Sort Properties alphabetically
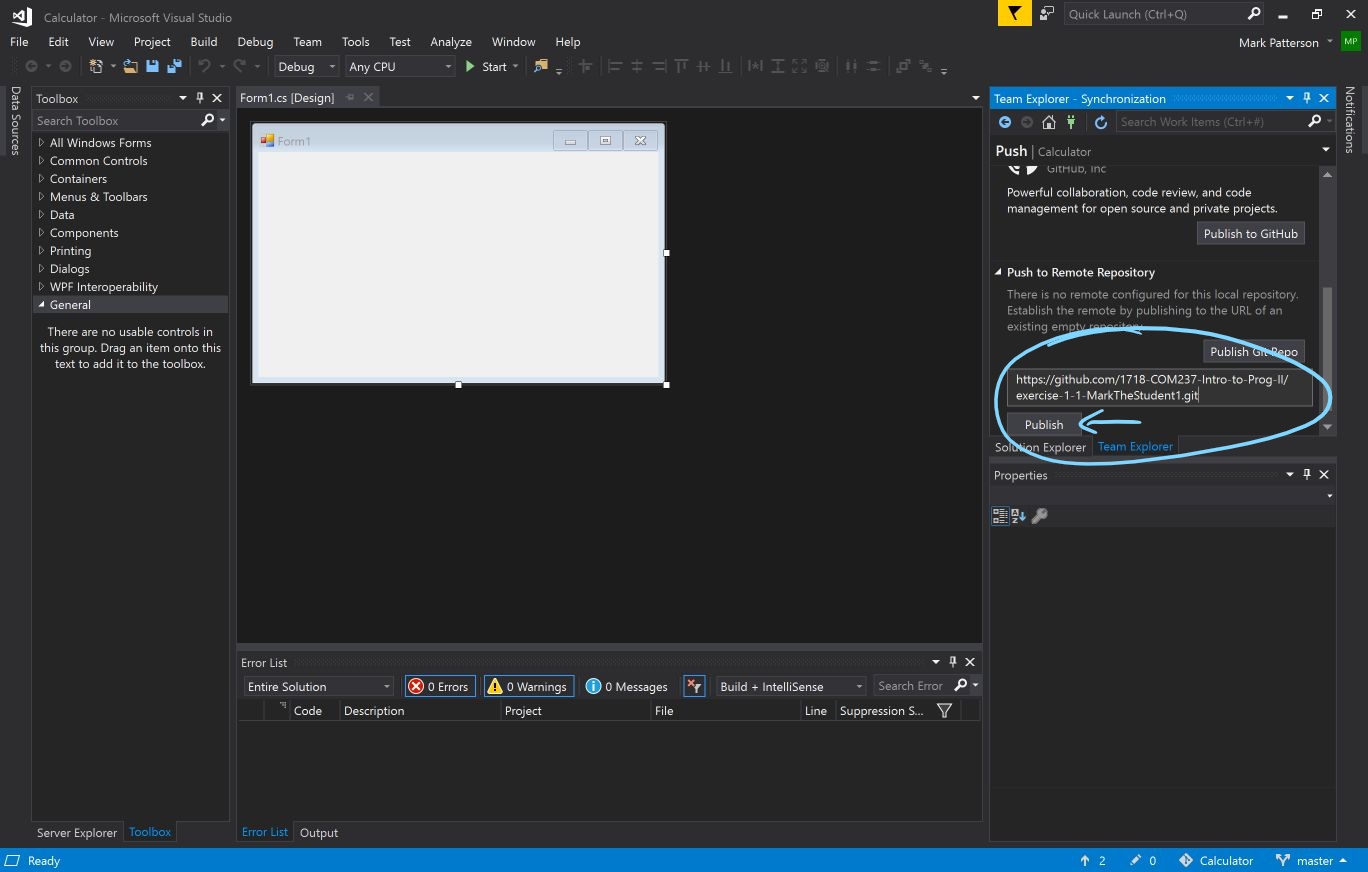 click(1019, 516)
